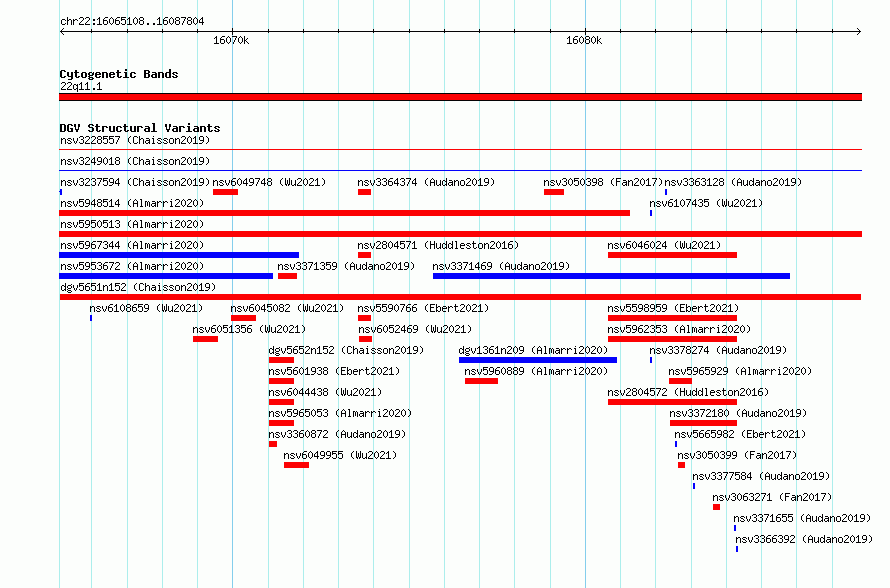The width and height of the screenshot is (890, 588).
Task: Click the nsv3363128 (Audano2019) label
Action: (733, 182)
